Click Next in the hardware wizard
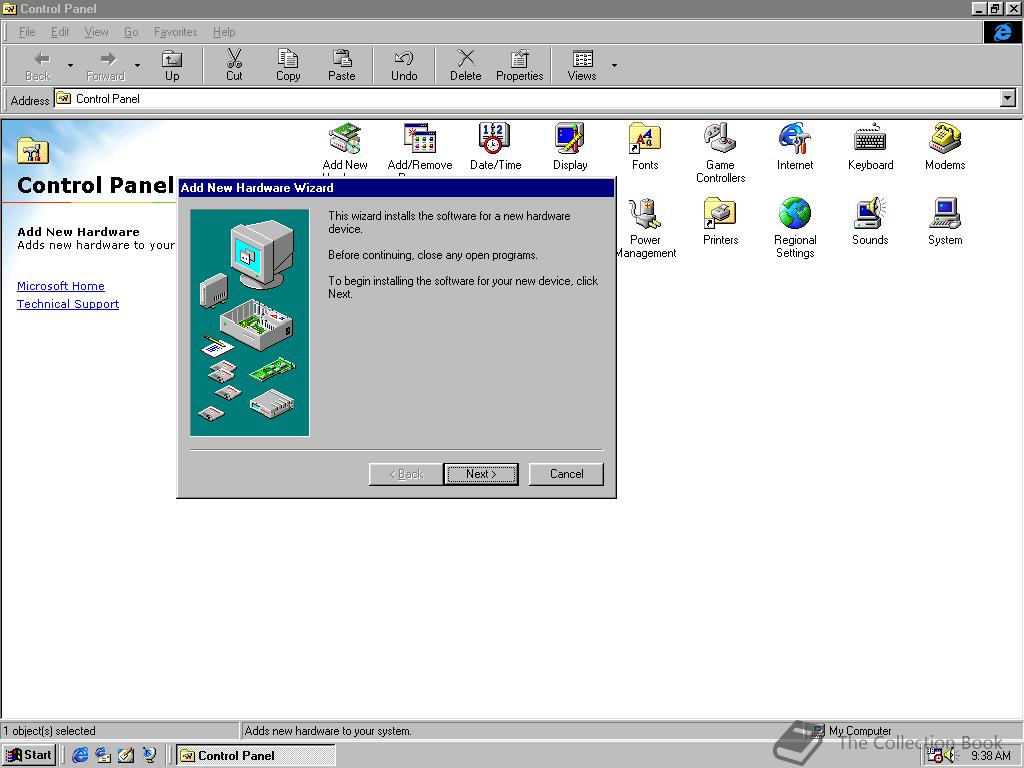The width and height of the screenshot is (1024, 768). pyautogui.click(x=481, y=474)
